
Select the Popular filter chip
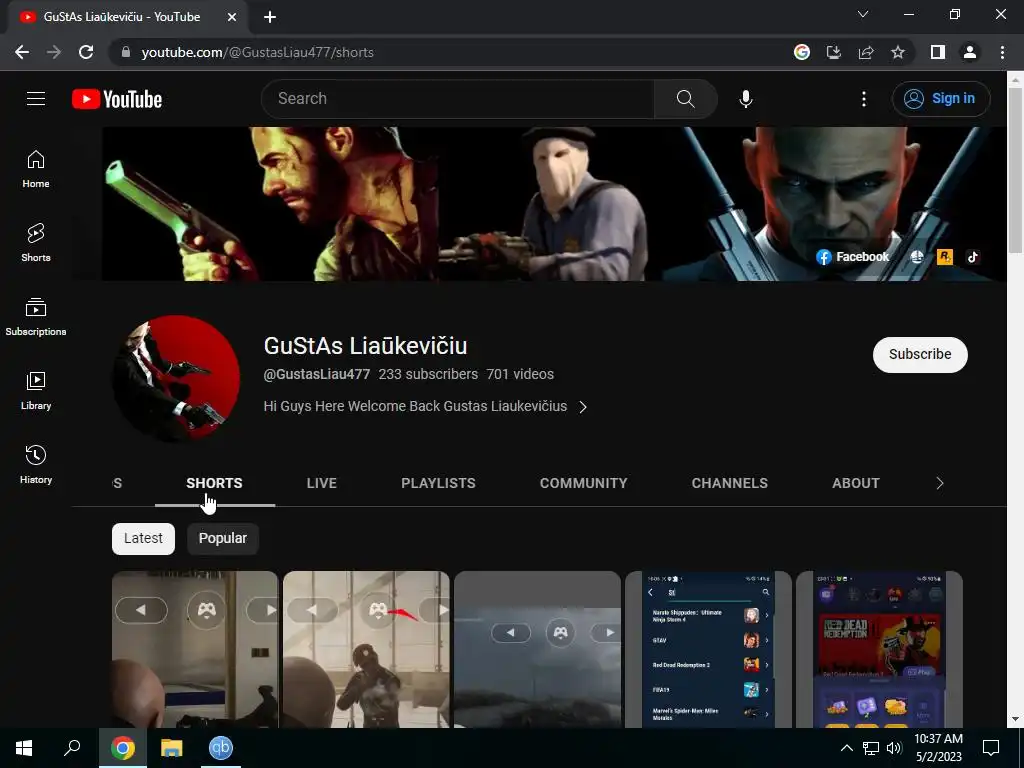pyautogui.click(x=223, y=539)
